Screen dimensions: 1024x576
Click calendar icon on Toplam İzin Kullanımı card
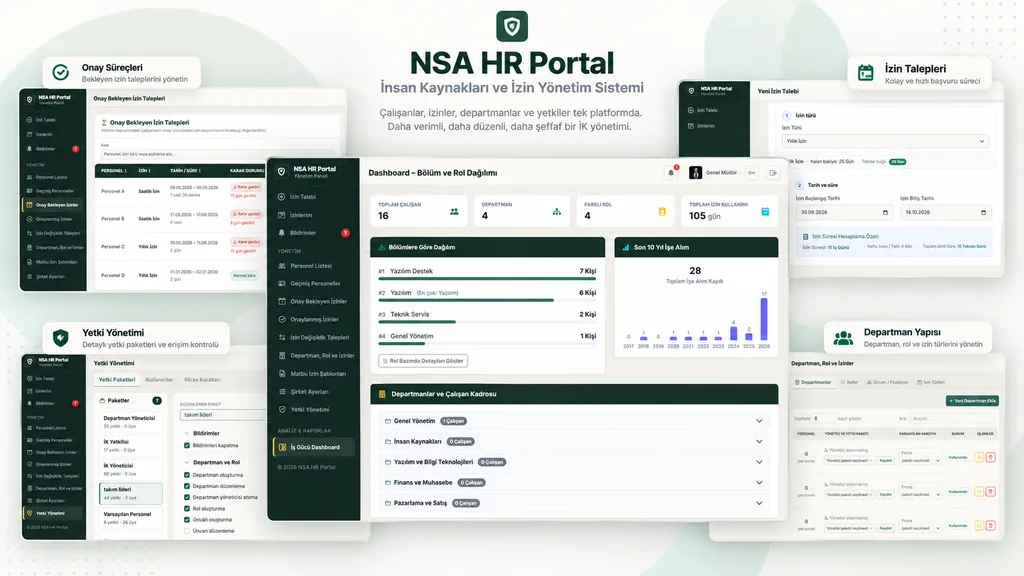(x=765, y=212)
